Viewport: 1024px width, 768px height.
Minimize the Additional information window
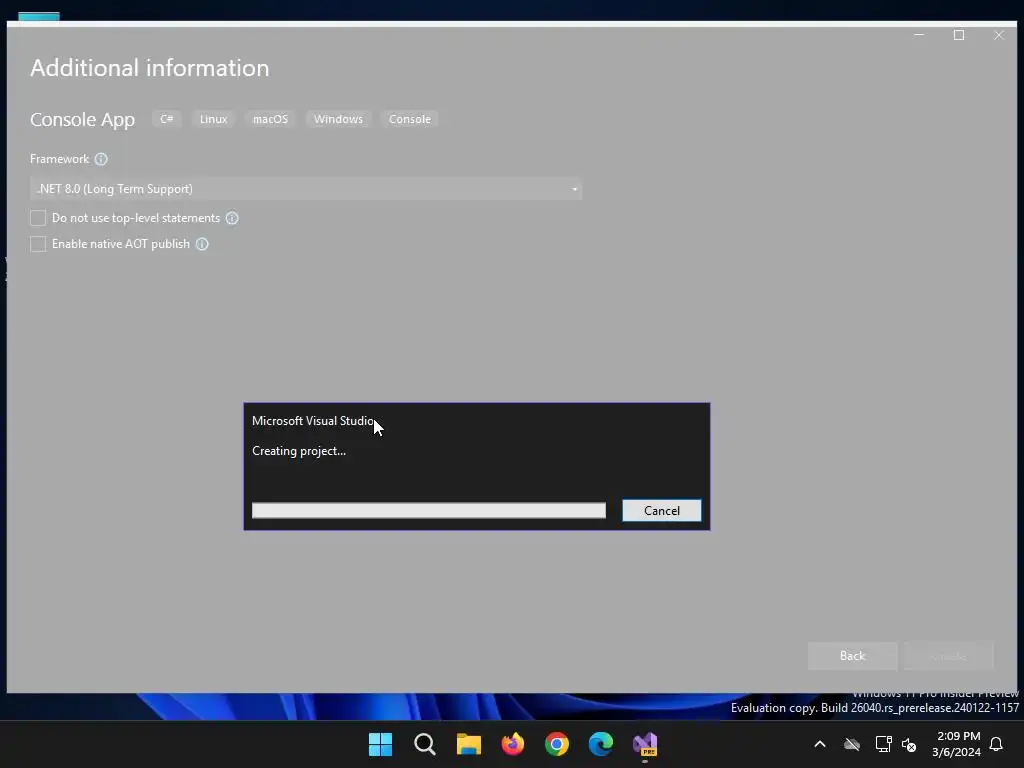[x=919, y=35]
